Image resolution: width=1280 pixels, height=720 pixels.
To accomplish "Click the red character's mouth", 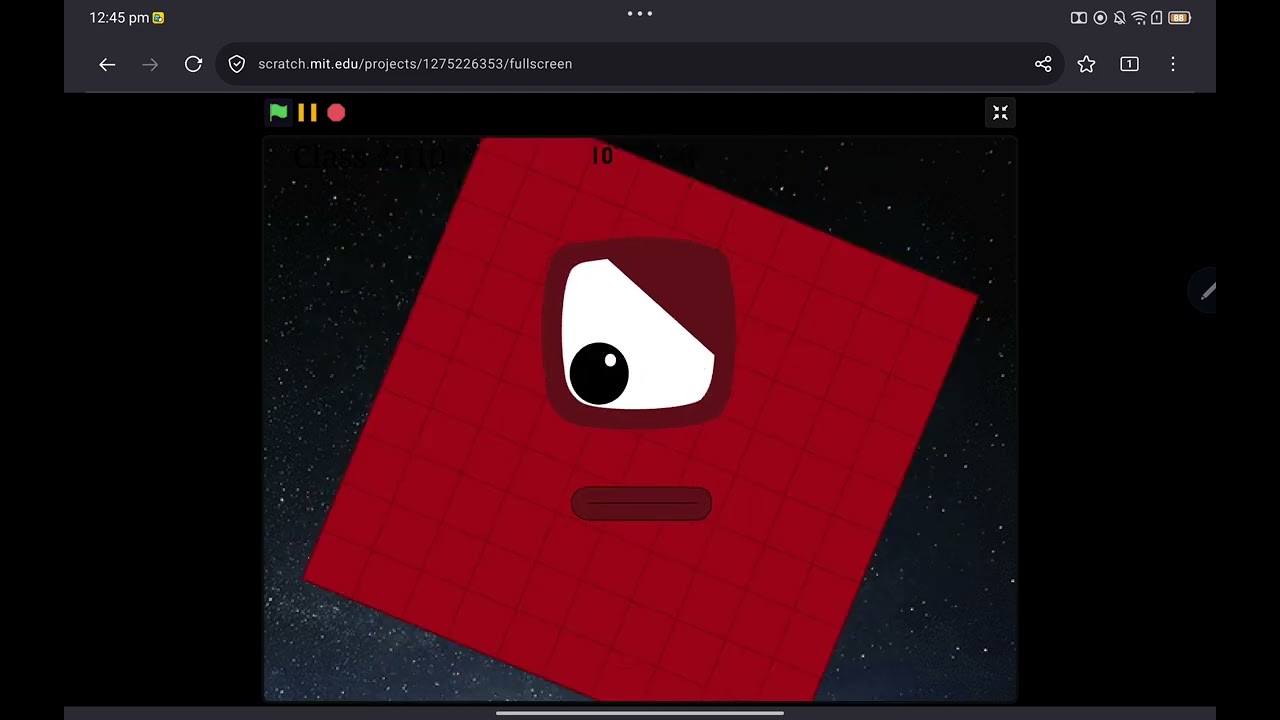I will point(641,504).
